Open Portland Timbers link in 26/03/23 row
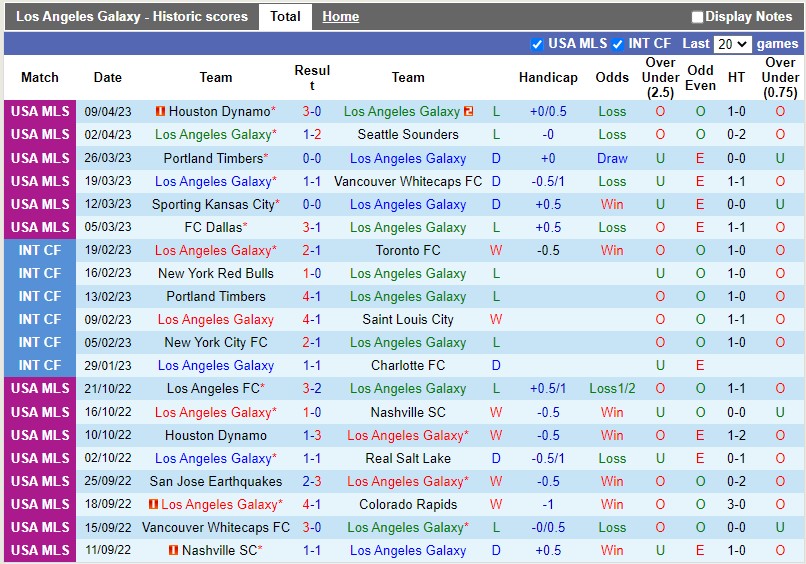This screenshot has height=564, width=806. tap(213, 158)
